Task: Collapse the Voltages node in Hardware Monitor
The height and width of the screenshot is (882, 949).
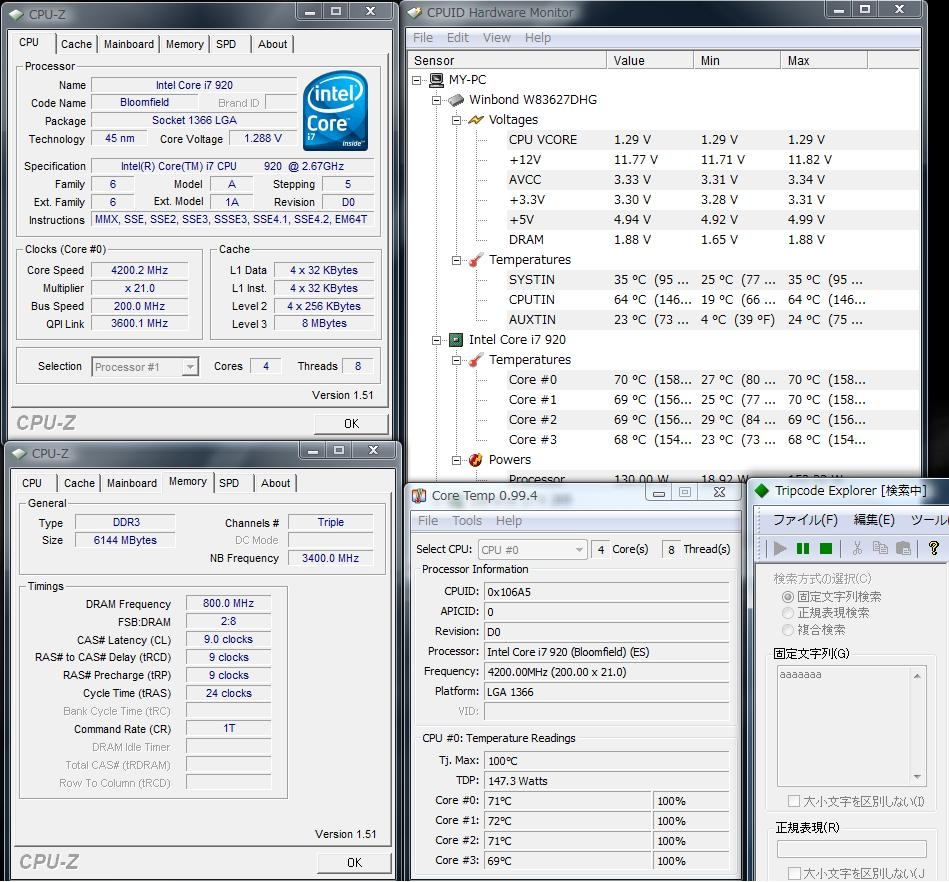Action: tap(456, 120)
